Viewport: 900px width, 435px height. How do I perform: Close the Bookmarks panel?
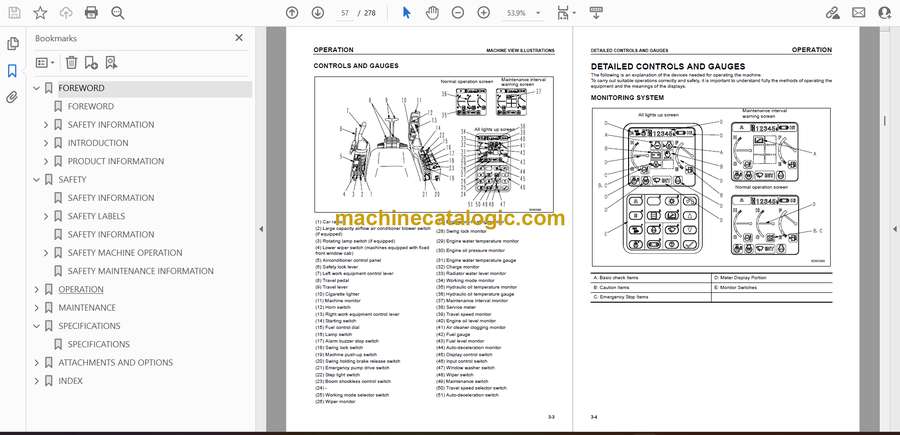pos(239,38)
